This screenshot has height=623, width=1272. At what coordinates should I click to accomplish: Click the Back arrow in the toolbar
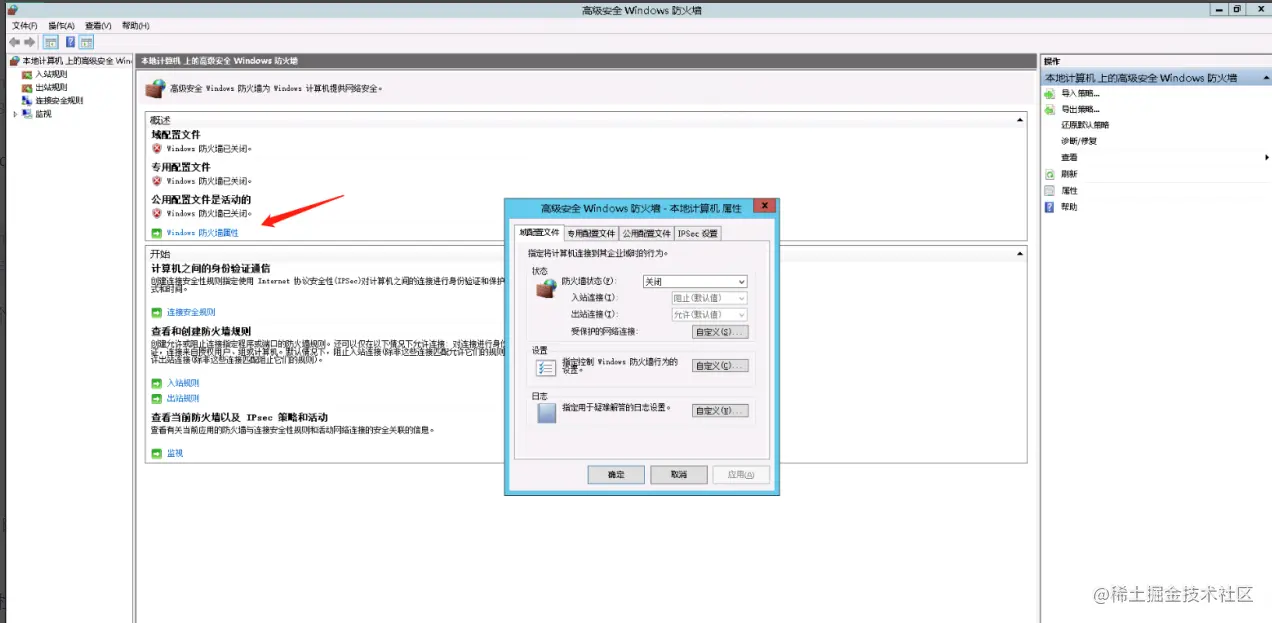(x=14, y=42)
